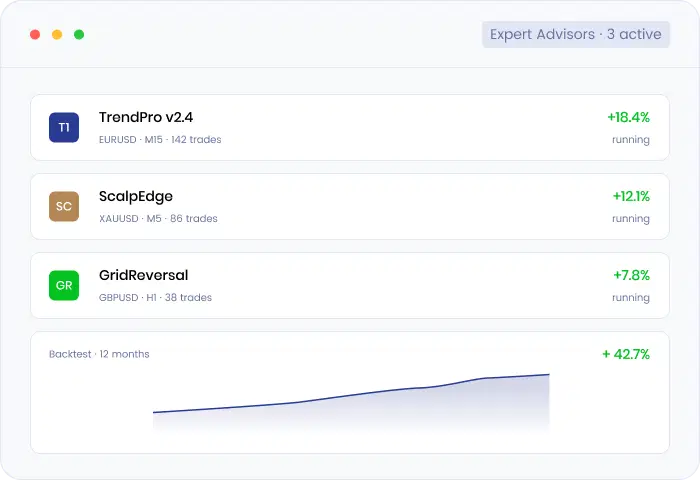Select the ScalpEdge title

point(136,196)
